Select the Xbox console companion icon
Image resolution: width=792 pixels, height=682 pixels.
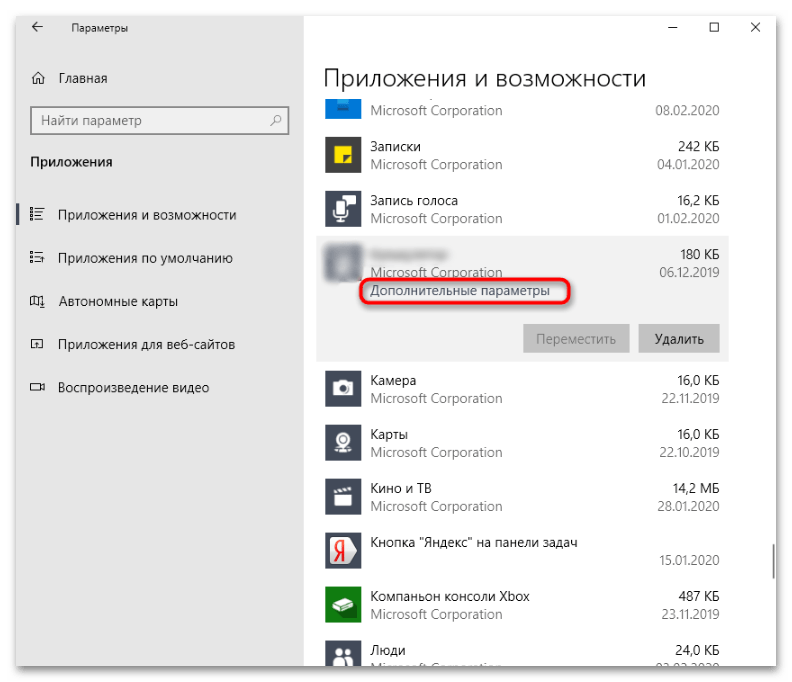tap(343, 605)
